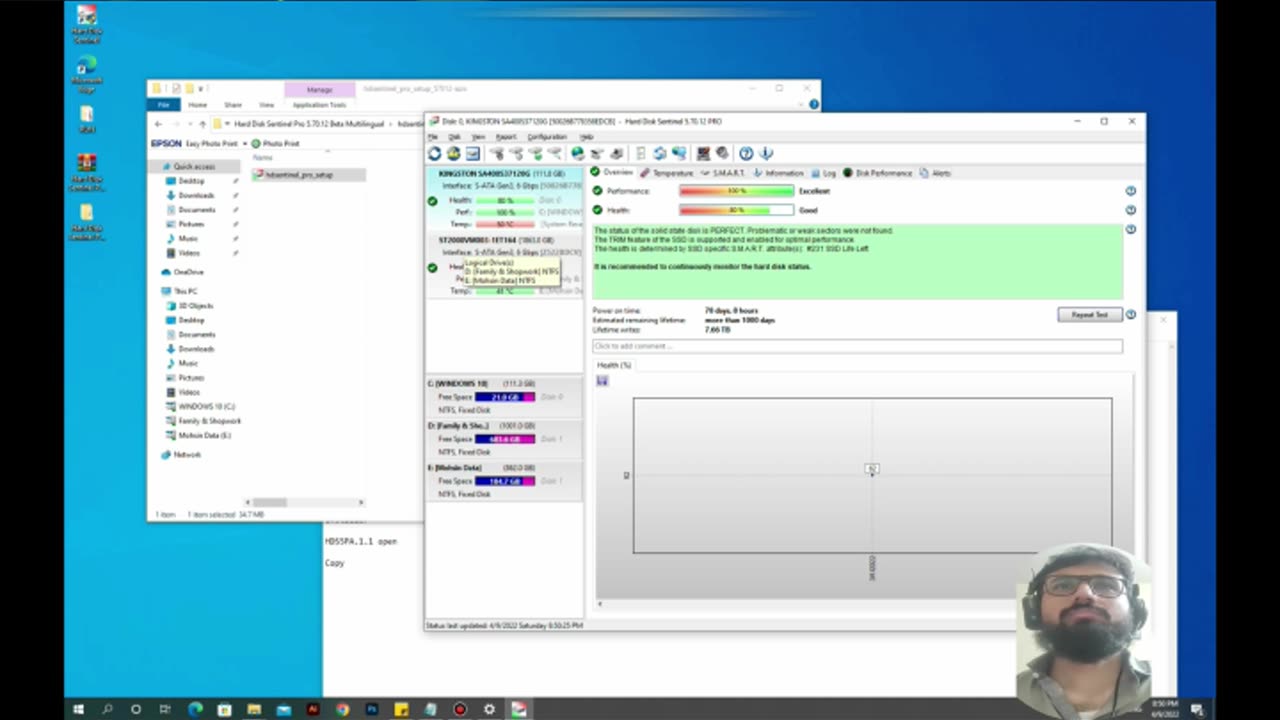
Task: Click C: drive Free Space bar
Action: click(x=505, y=397)
